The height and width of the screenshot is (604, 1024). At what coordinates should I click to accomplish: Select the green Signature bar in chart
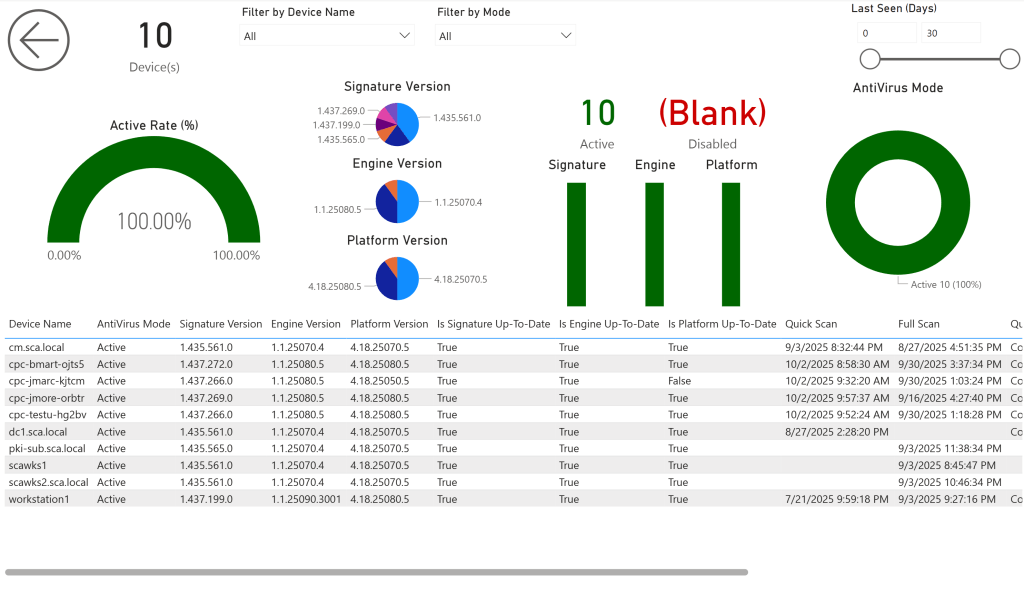coord(576,244)
